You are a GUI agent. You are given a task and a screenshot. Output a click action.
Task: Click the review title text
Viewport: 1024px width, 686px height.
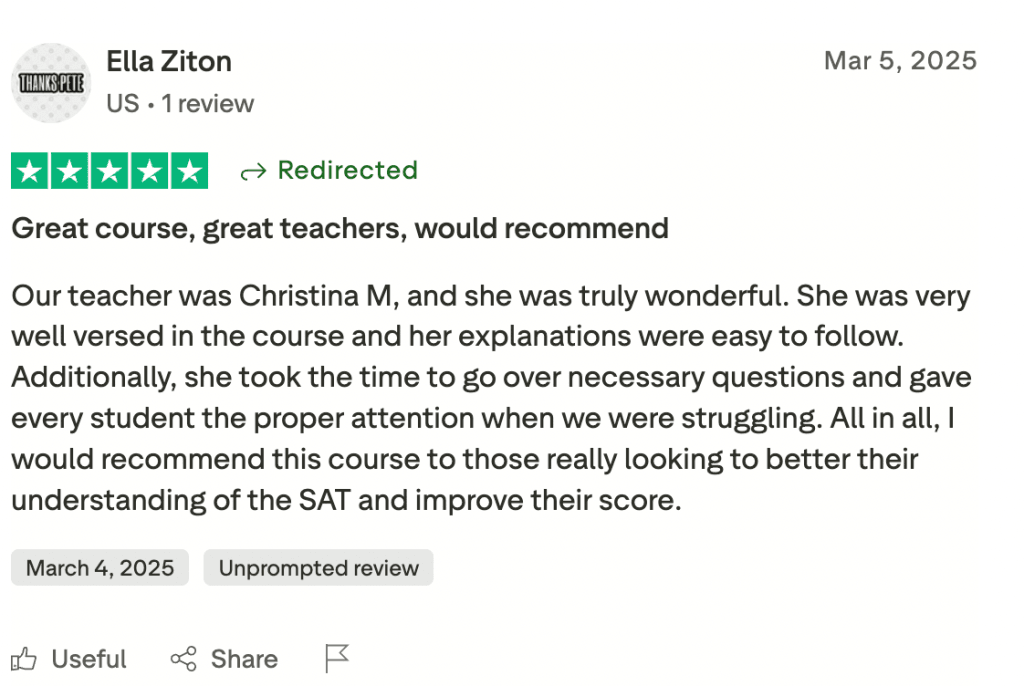[x=339, y=228]
